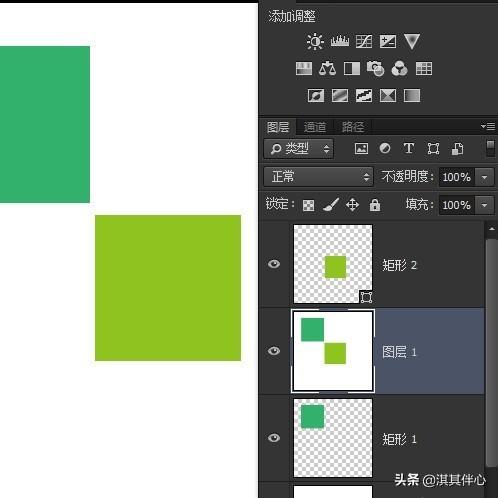Hide the 矩形 2 layer
Screen dimensions: 498x498
click(274, 264)
